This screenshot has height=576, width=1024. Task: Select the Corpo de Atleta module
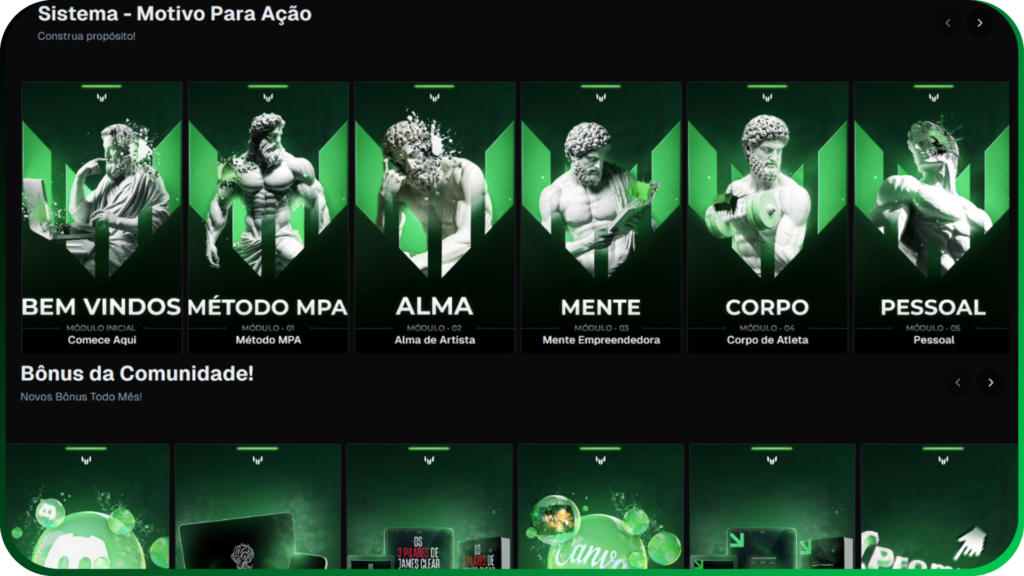tap(767, 217)
